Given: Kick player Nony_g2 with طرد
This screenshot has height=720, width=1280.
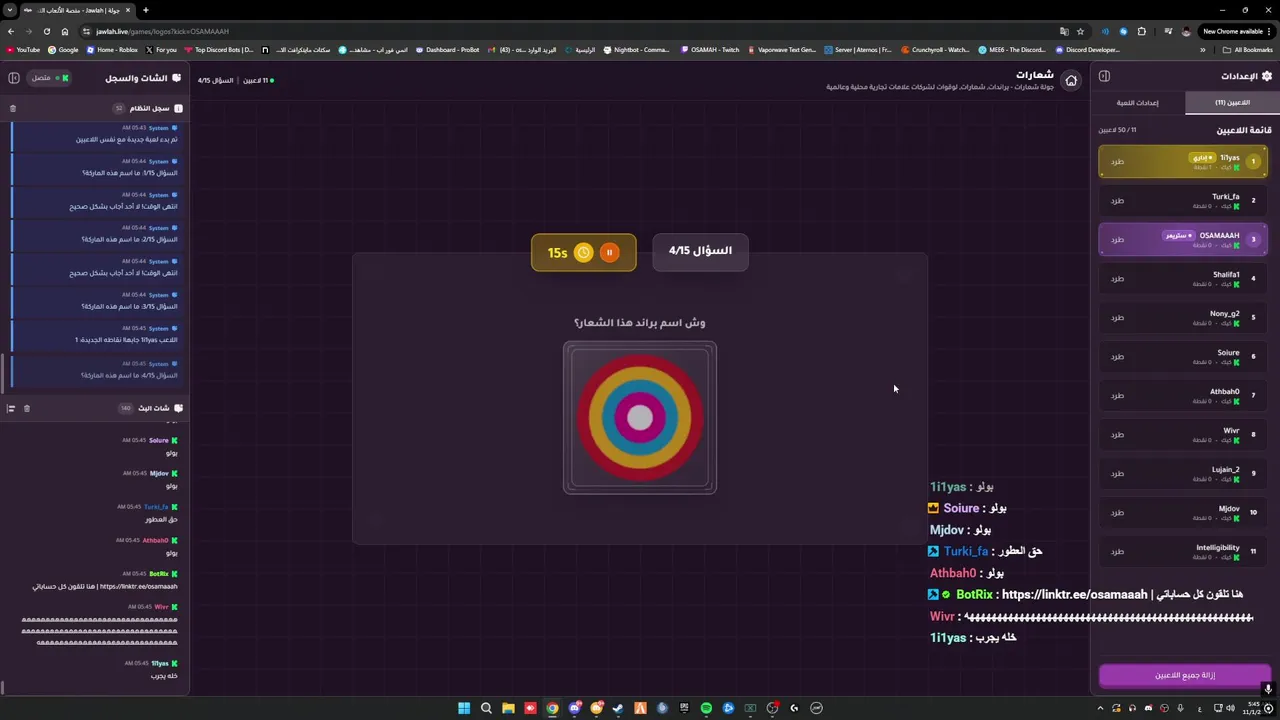Looking at the screenshot, I should 1117,318.
